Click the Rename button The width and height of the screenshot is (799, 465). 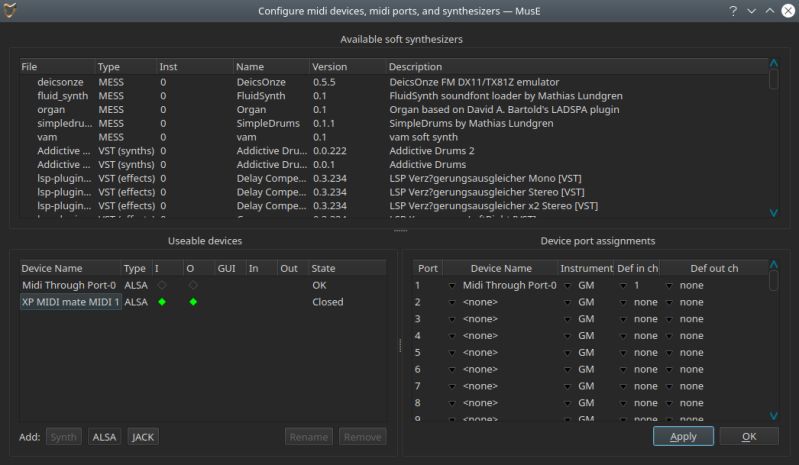pyautogui.click(x=309, y=437)
